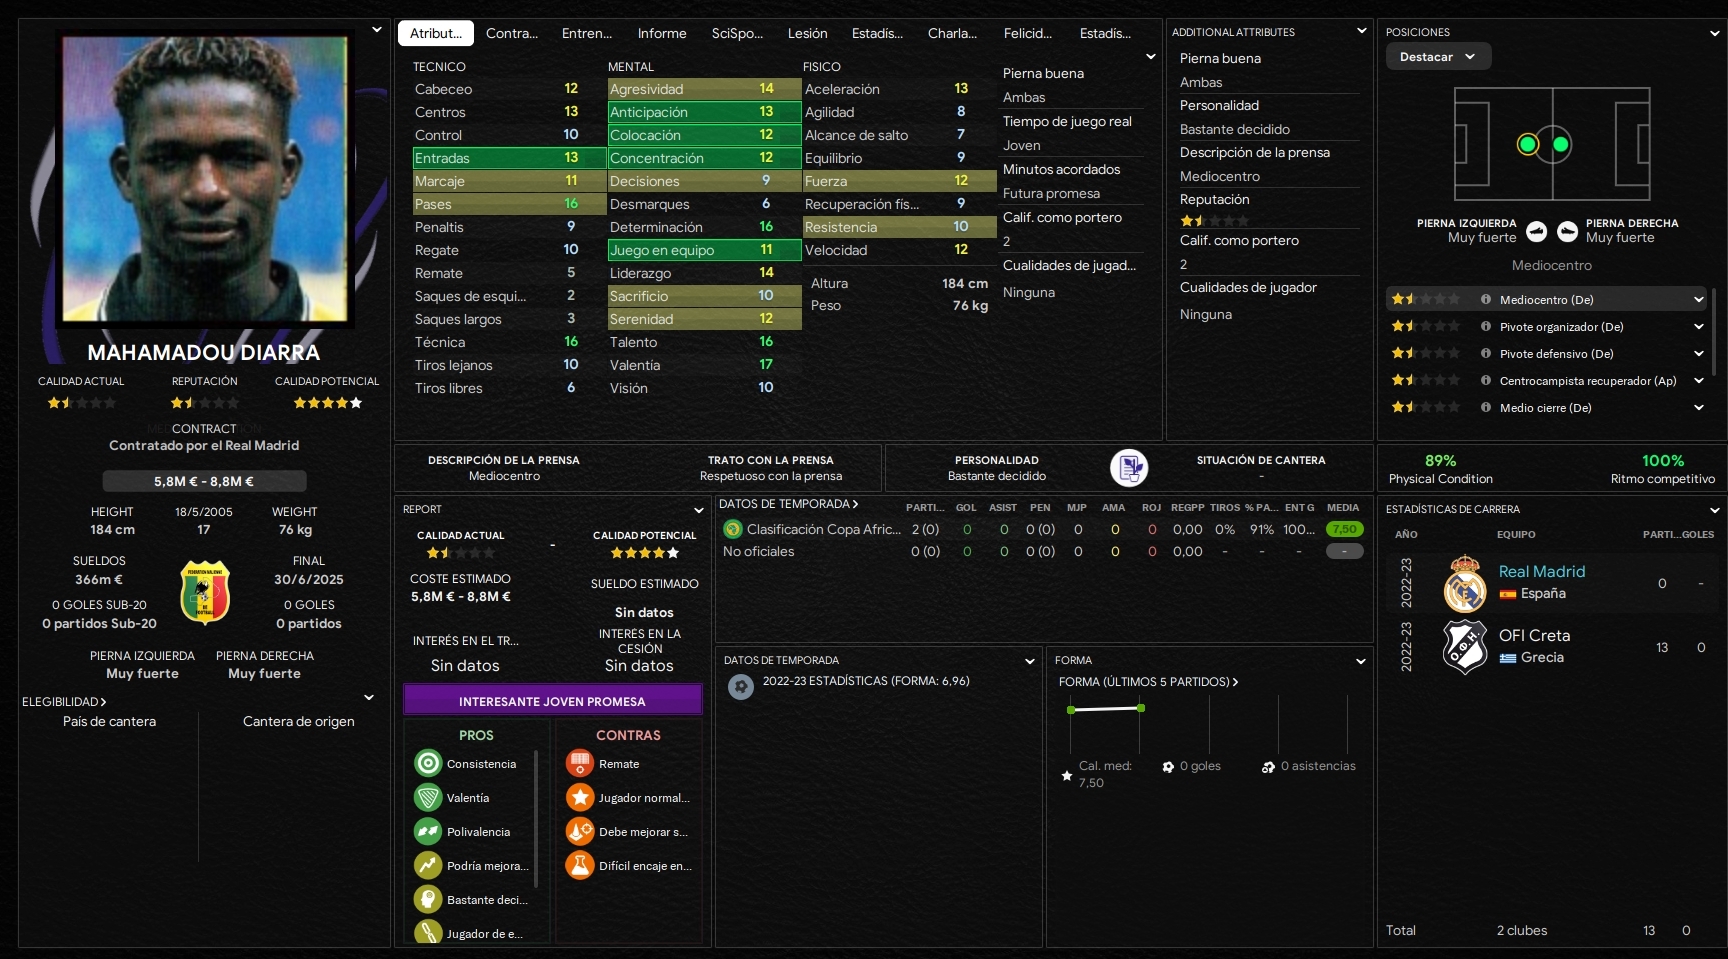Expand the Pivote organizador (De) role row
This screenshot has width=1728, height=959.
[1698, 326]
